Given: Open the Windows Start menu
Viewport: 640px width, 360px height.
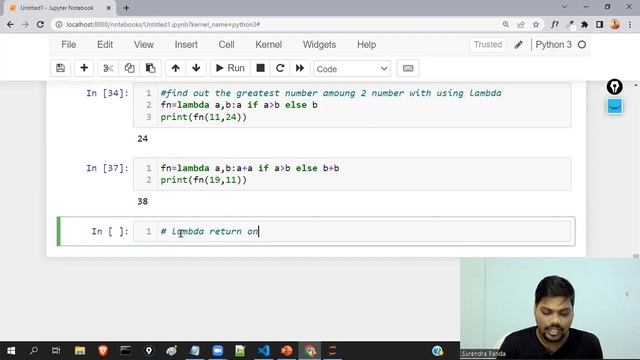Looking at the screenshot, I should (11, 351).
